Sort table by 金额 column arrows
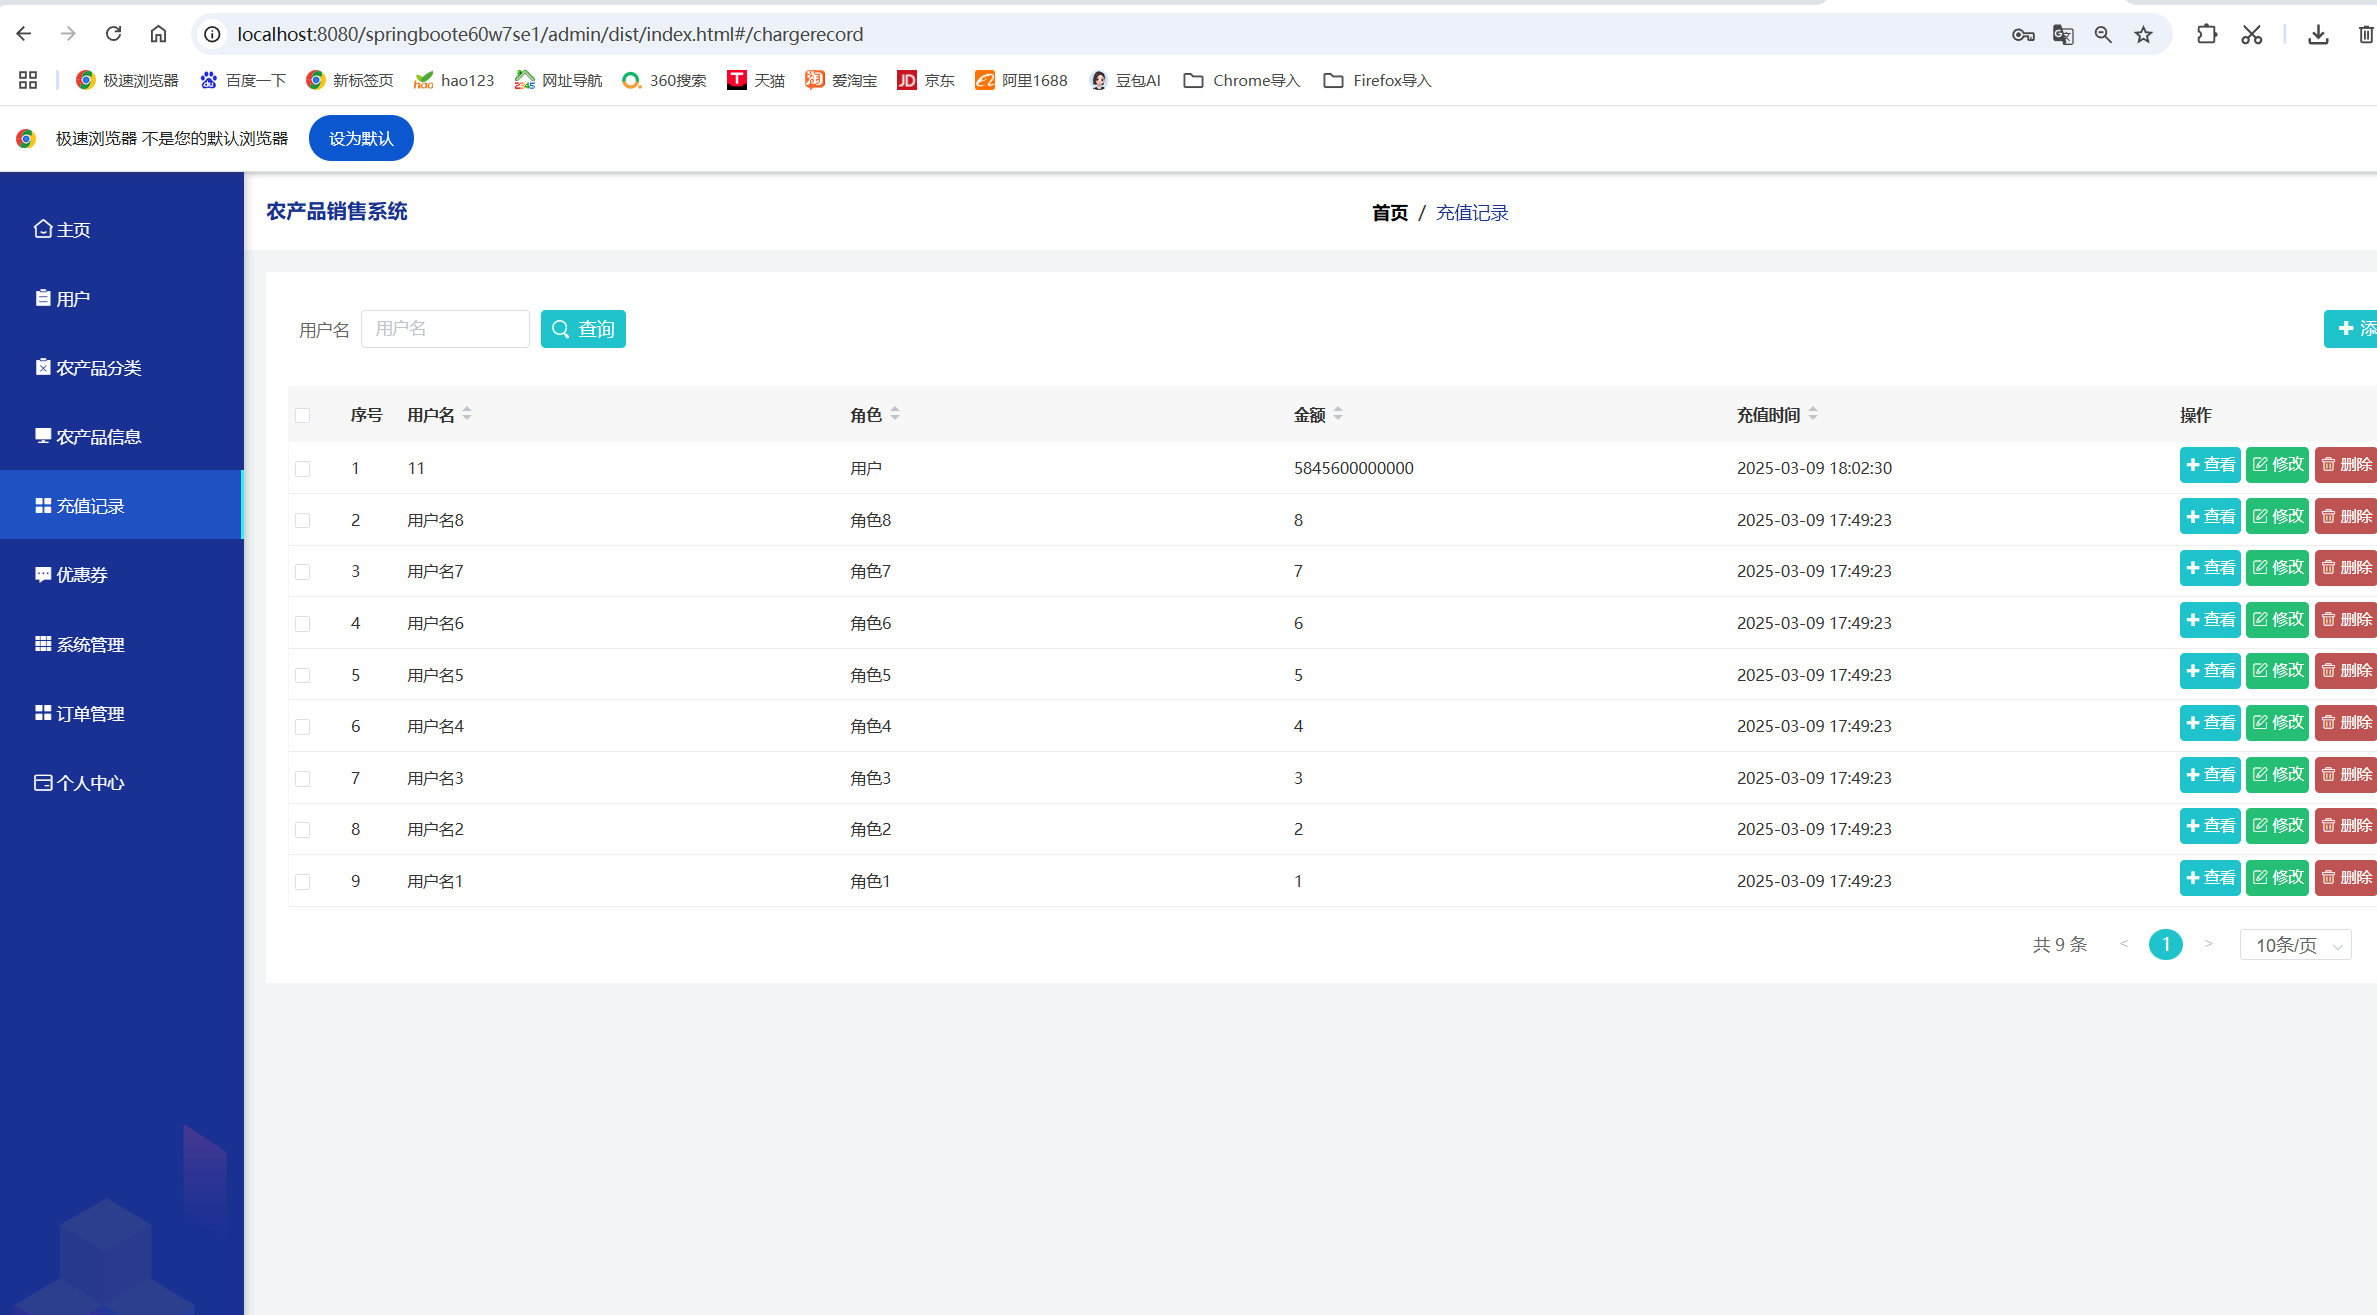Screen dimensions: 2377x1315 coord(1338,414)
